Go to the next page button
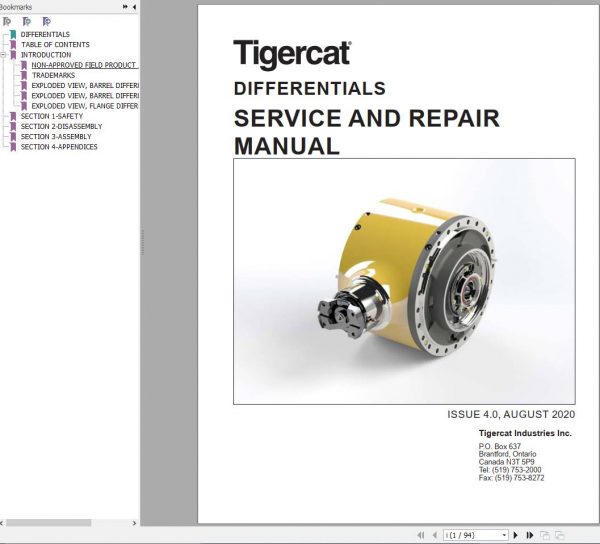This screenshot has height=544, width=600. (x=515, y=535)
